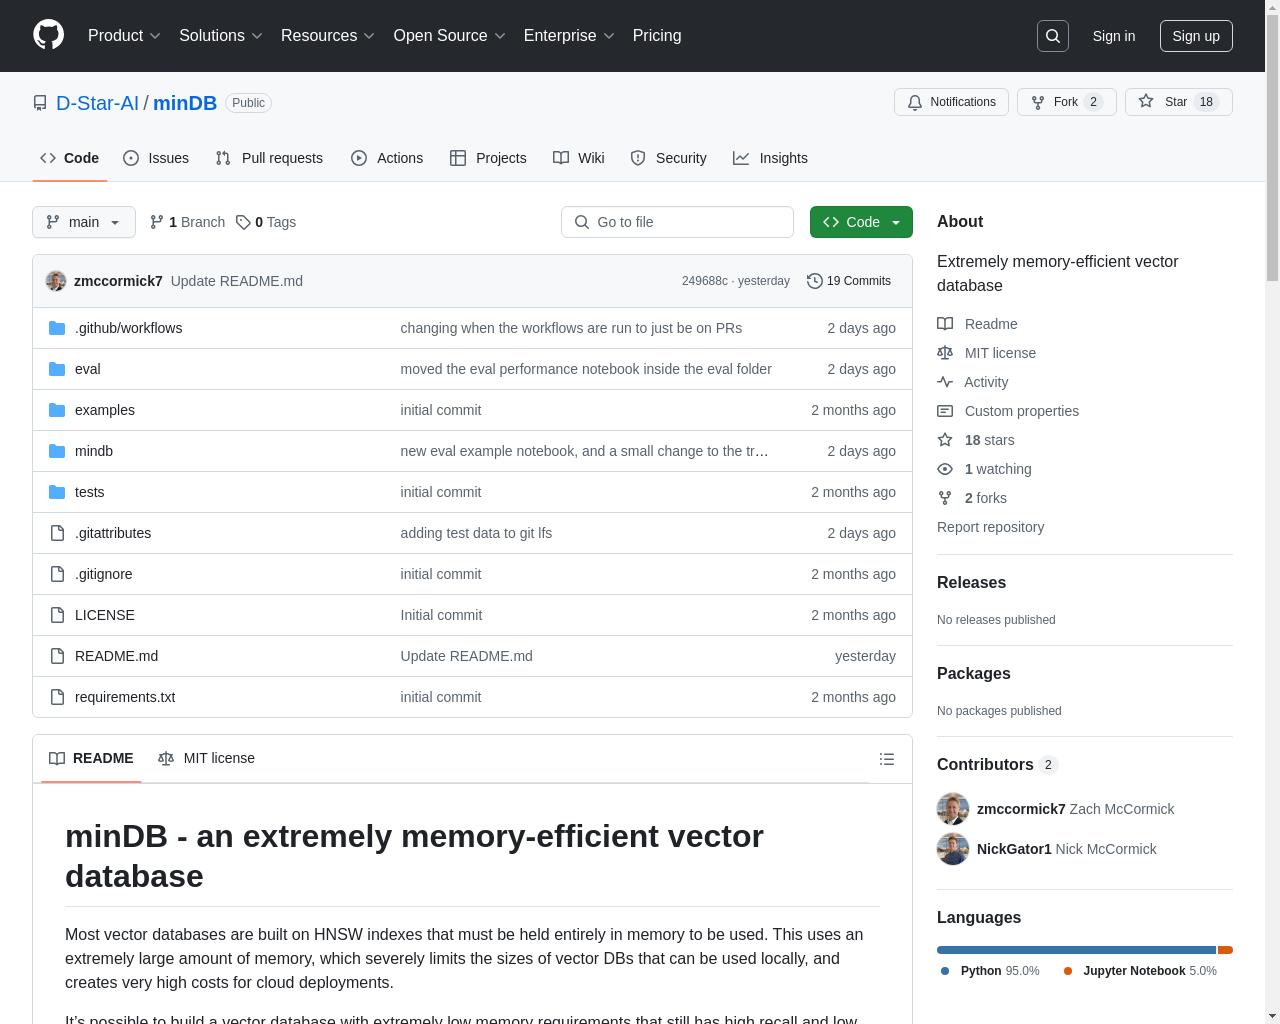Click the Python language bar segment
Image resolution: width=1280 pixels, height=1024 pixels.
[1076, 950]
